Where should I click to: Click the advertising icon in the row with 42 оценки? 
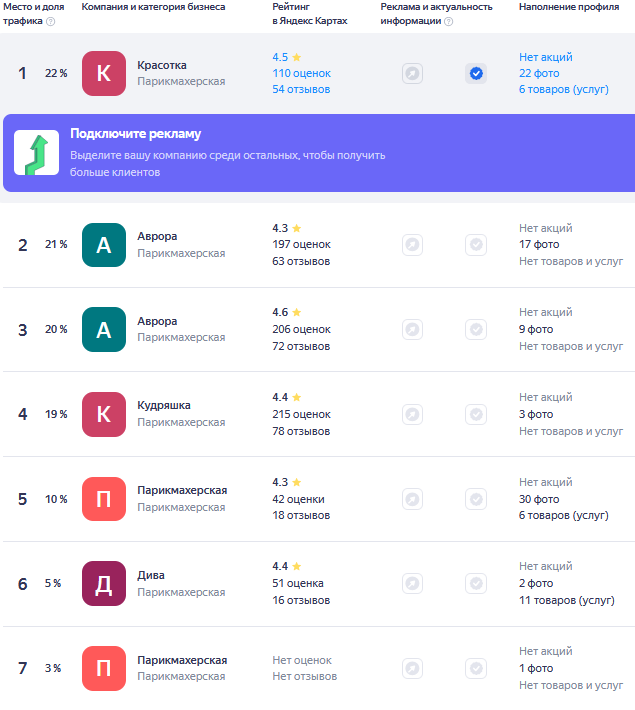(x=412, y=499)
